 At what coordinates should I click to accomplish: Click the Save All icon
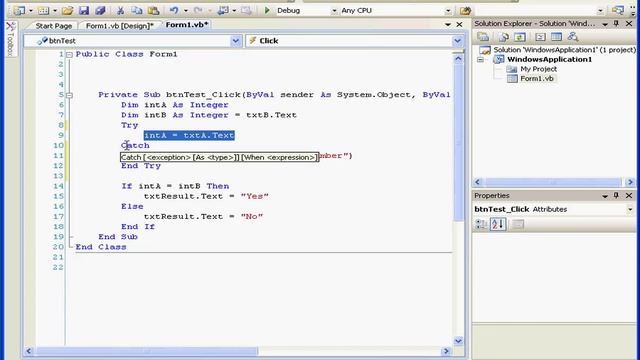pyautogui.click(x=100, y=10)
